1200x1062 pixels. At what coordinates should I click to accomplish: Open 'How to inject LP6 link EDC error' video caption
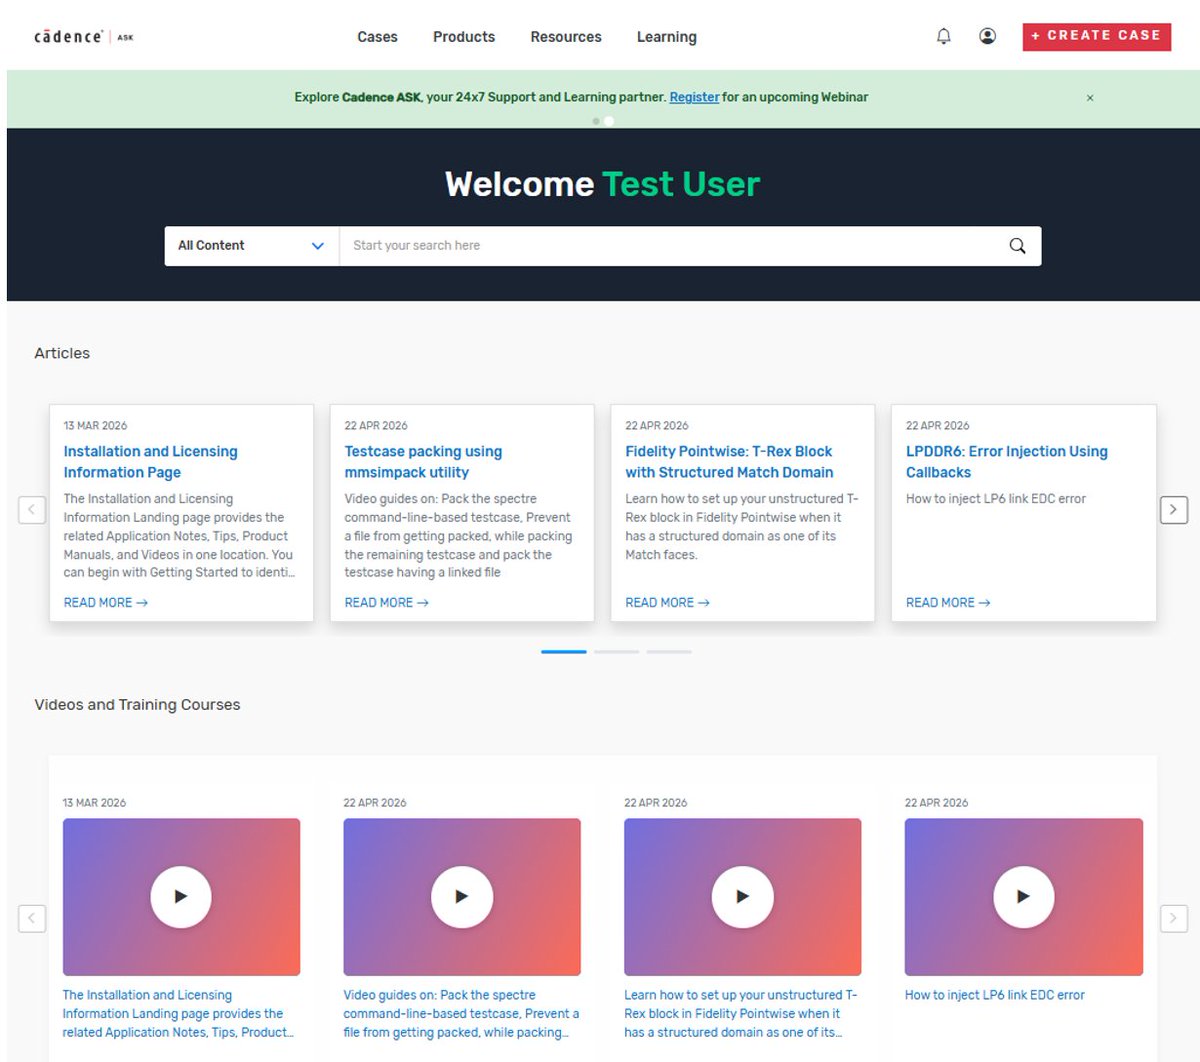tap(995, 995)
